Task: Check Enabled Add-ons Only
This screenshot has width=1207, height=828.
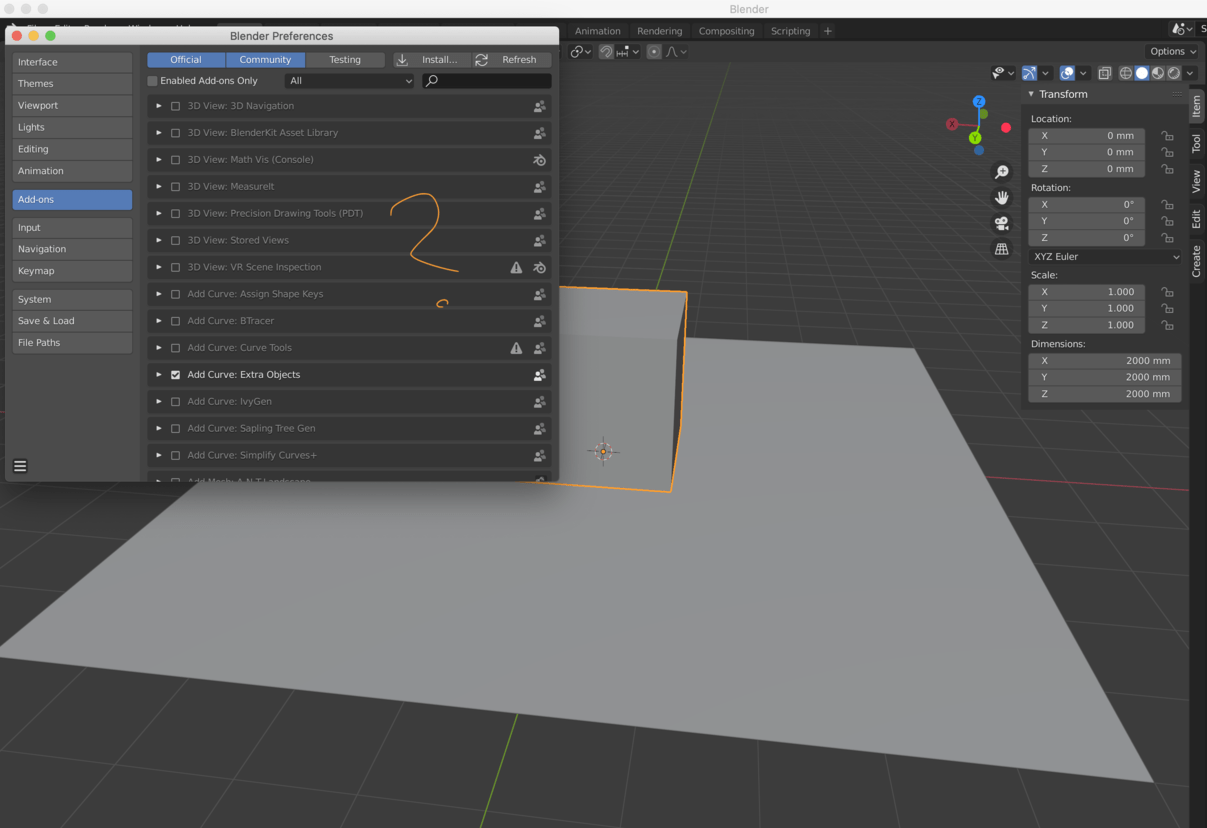Action: point(153,81)
